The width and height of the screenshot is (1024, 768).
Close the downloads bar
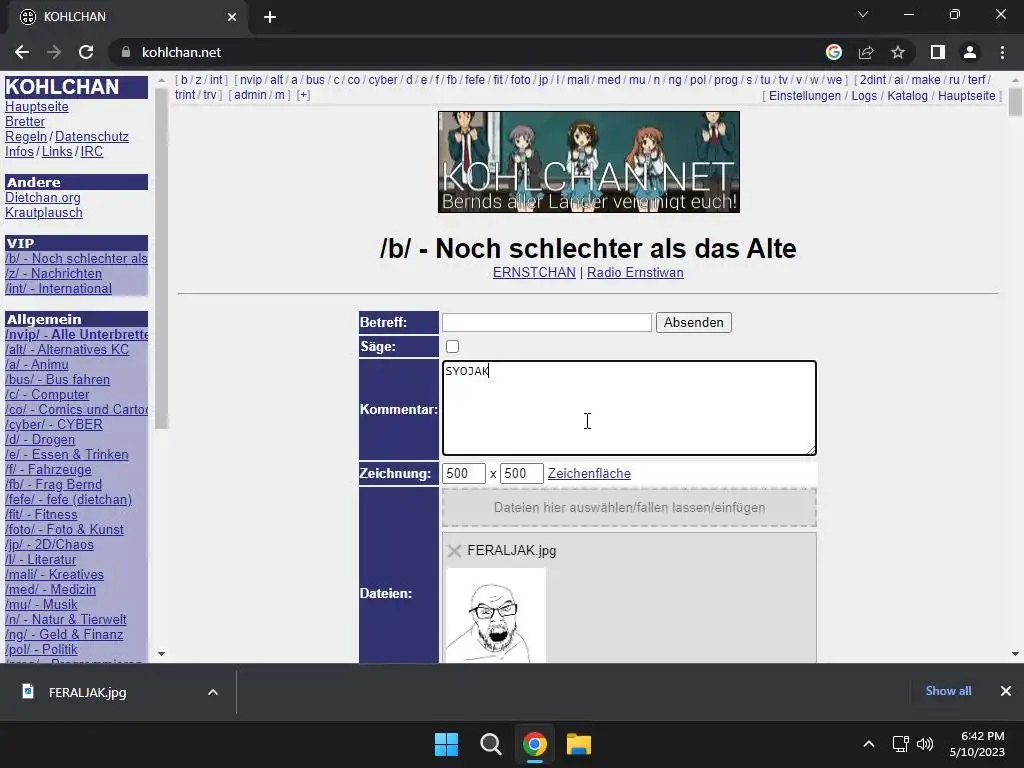pos(1006,691)
